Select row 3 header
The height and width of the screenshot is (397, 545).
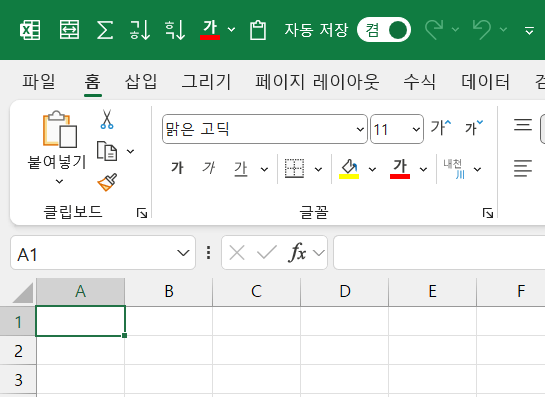[18, 380]
